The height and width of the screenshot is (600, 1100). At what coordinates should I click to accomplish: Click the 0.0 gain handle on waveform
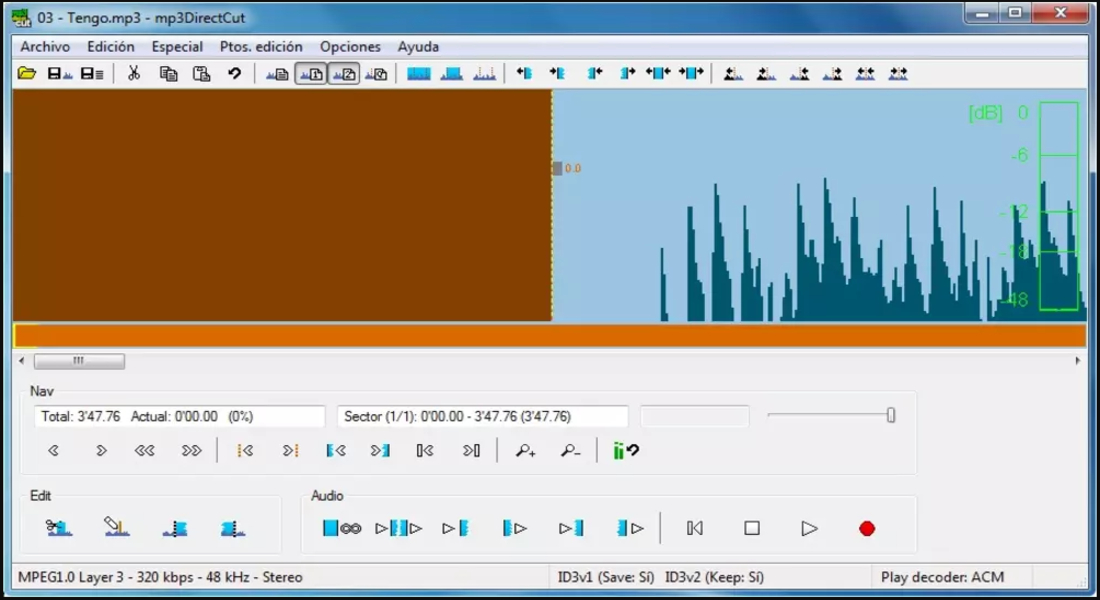click(557, 168)
